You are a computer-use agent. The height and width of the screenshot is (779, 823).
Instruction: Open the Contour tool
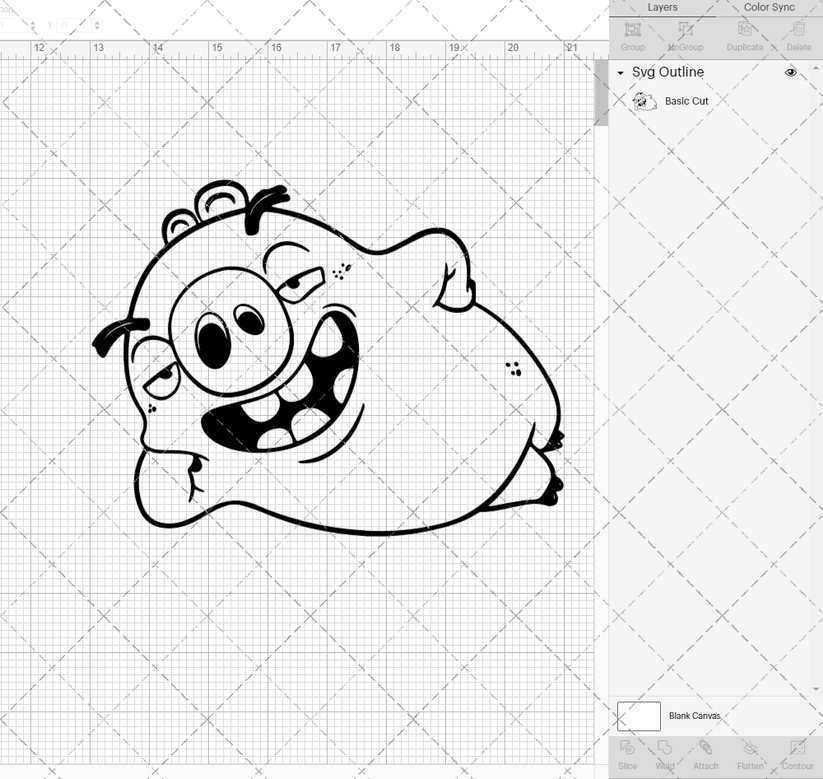coord(797,755)
